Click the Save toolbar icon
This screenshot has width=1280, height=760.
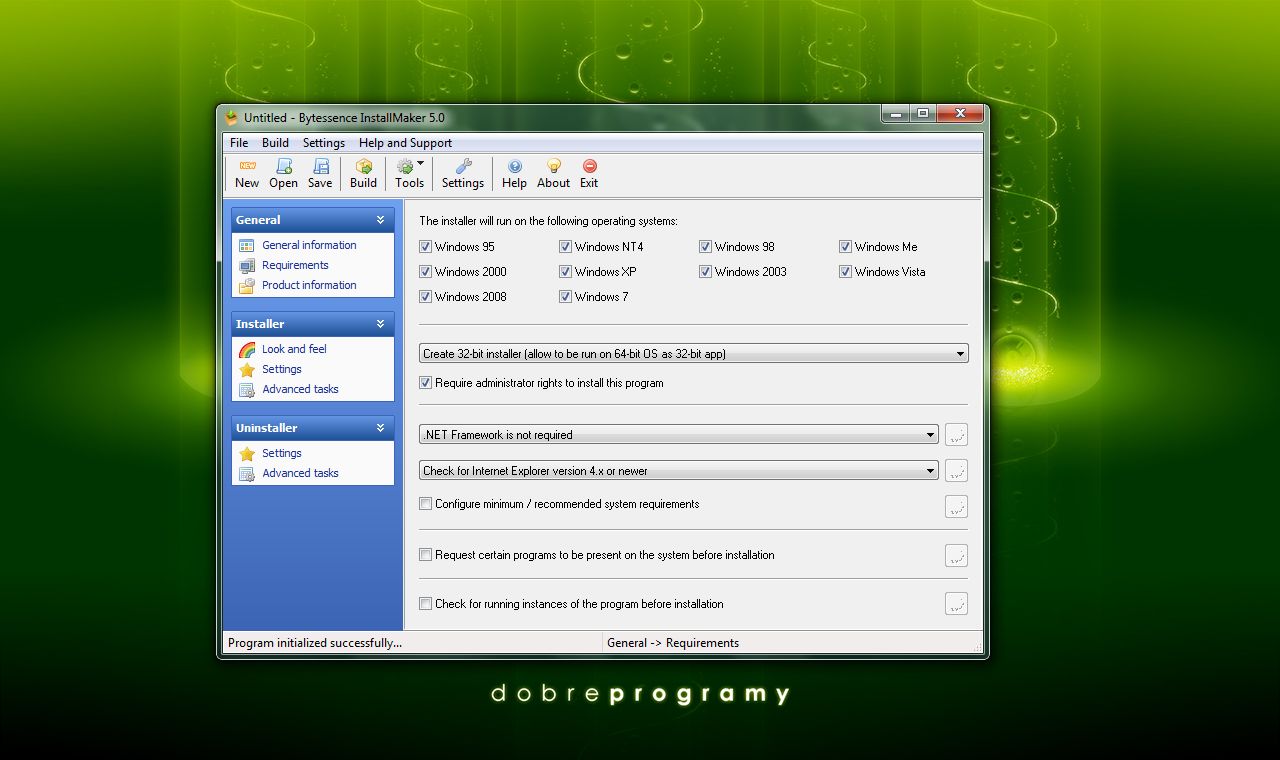pyautogui.click(x=320, y=166)
